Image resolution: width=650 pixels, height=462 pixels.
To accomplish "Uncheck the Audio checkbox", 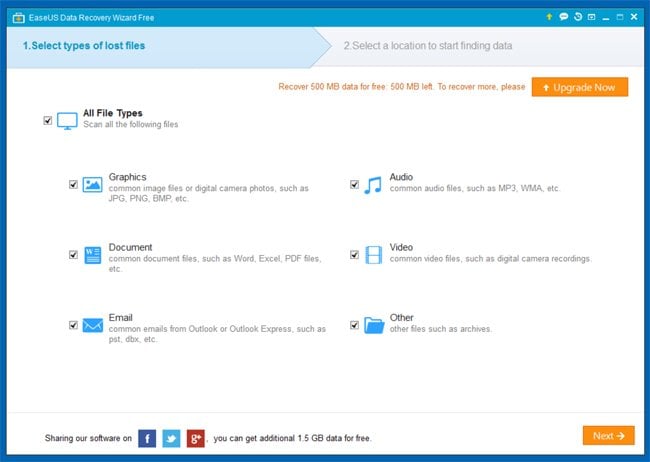I will [x=354, y=185].
